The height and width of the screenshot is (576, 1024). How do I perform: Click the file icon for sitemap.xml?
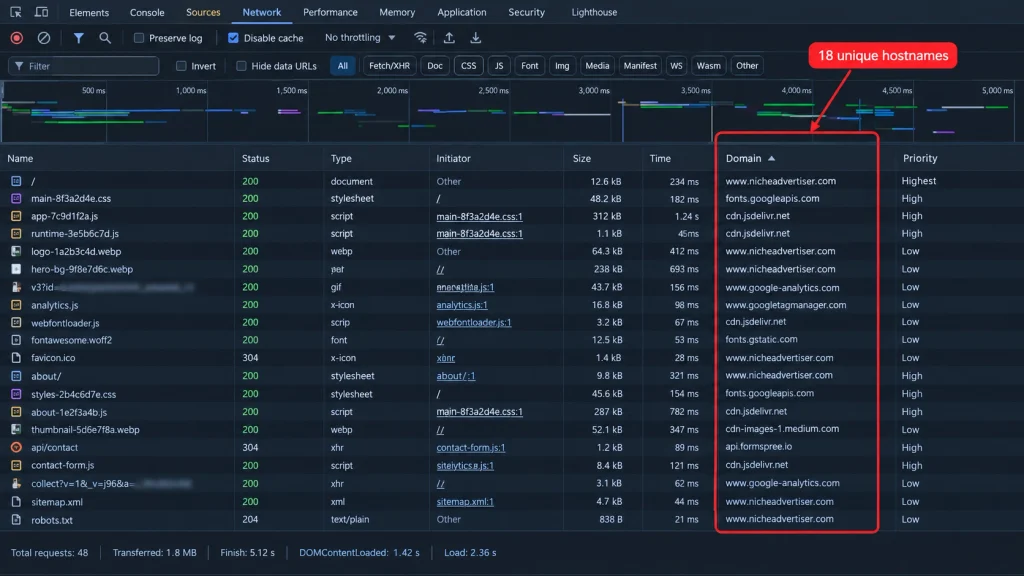point(16,502)
